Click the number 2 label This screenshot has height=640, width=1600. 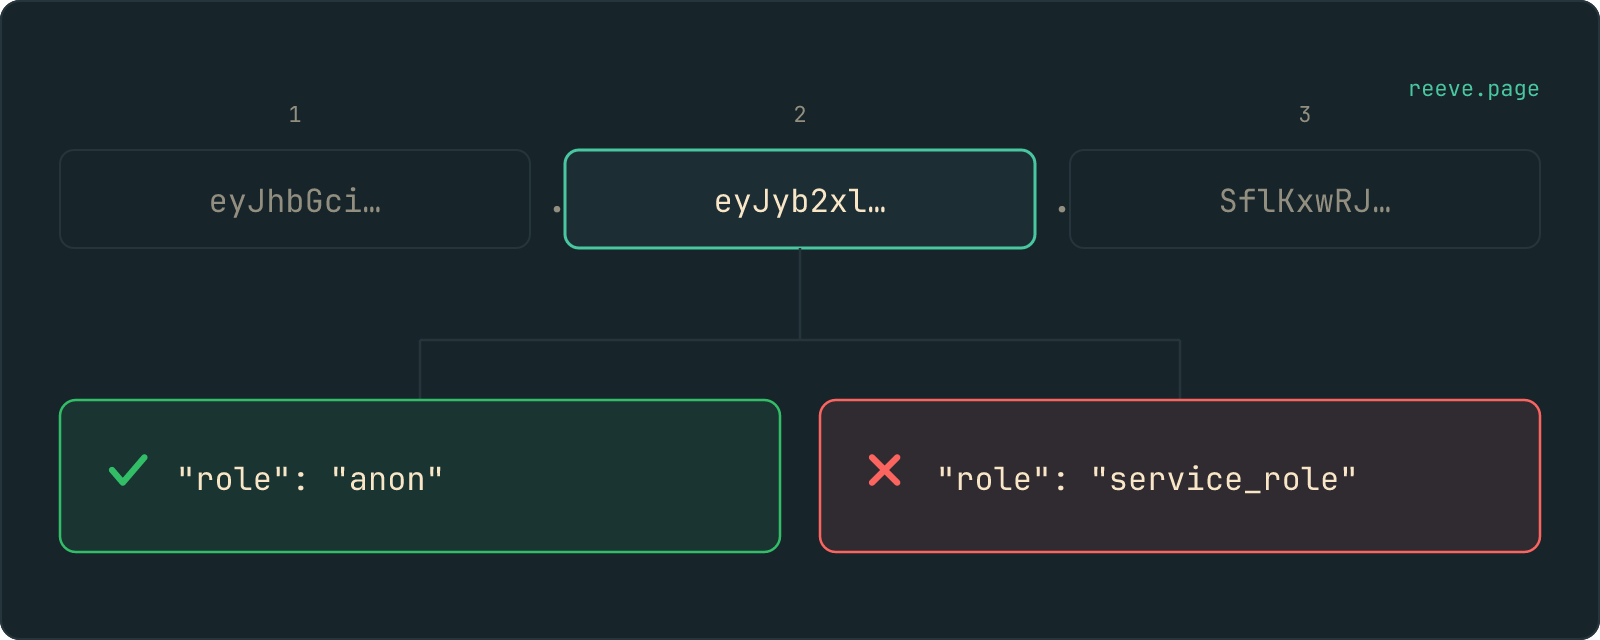click(x=800, y=114)
